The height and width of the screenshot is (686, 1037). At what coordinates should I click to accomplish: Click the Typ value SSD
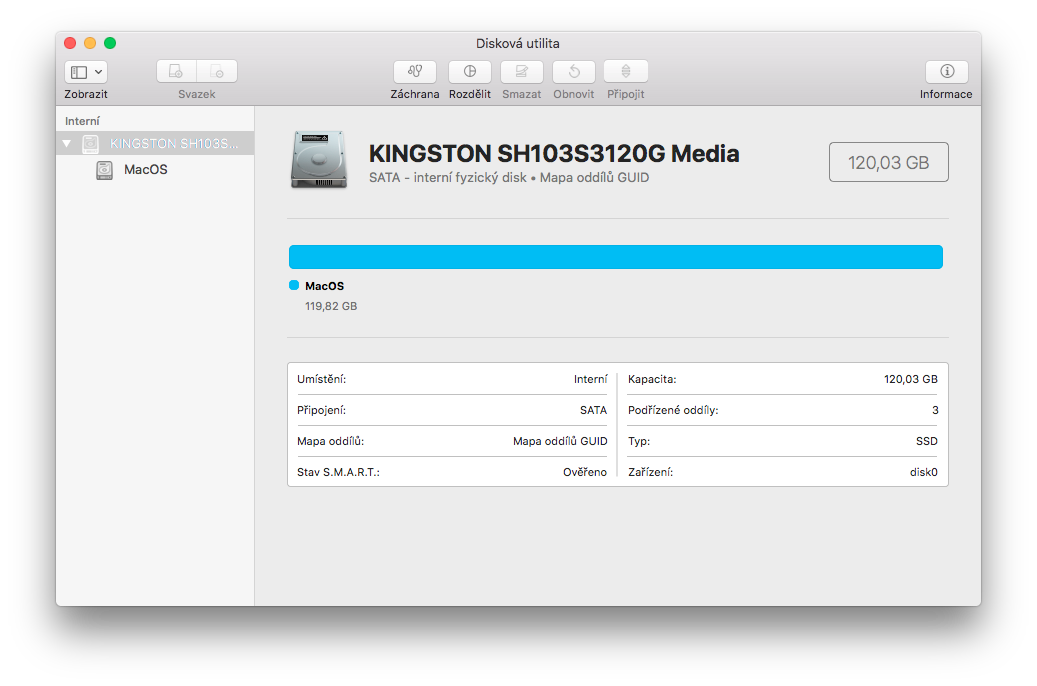[x=927, y=441]
